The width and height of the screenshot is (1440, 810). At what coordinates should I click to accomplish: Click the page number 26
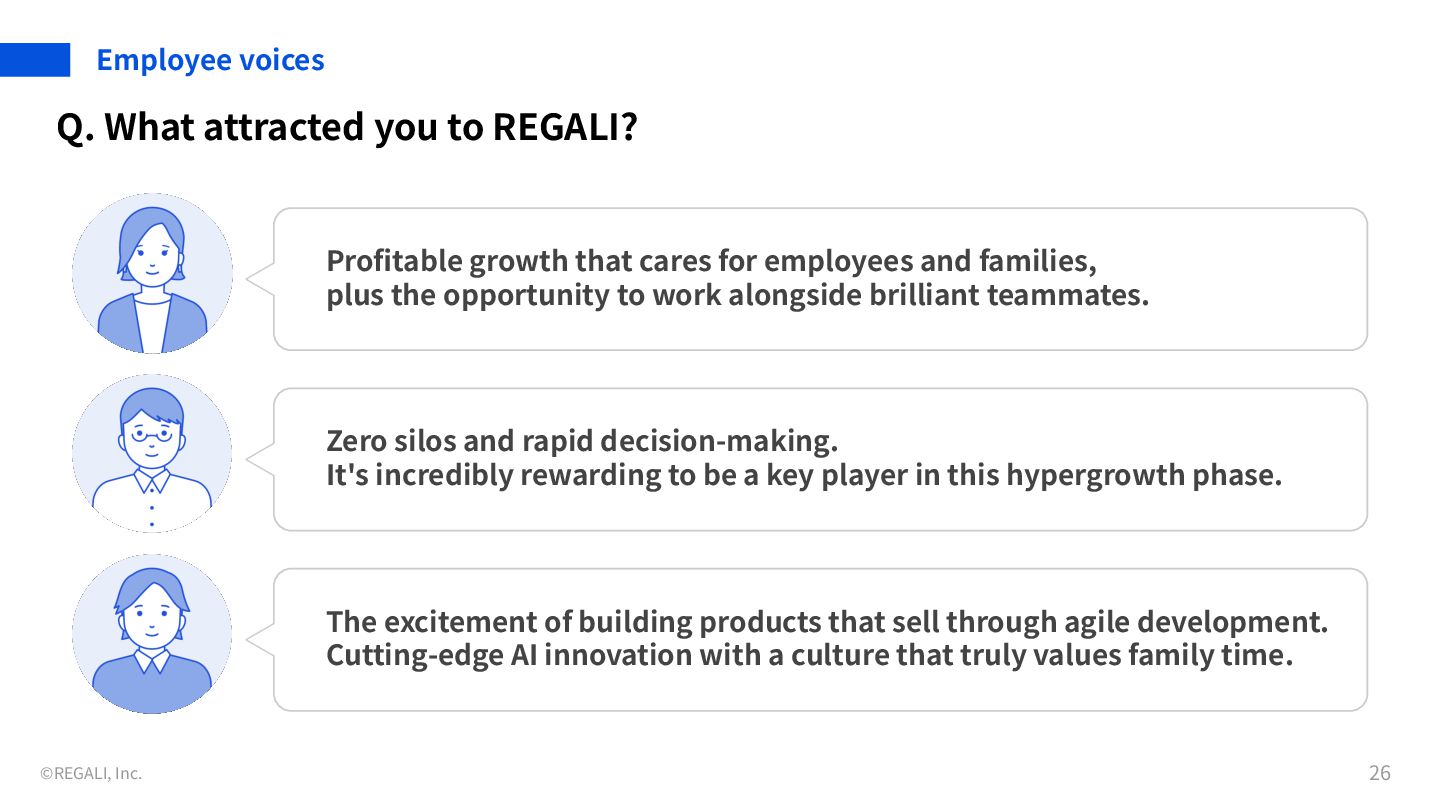pos(1380,772)
